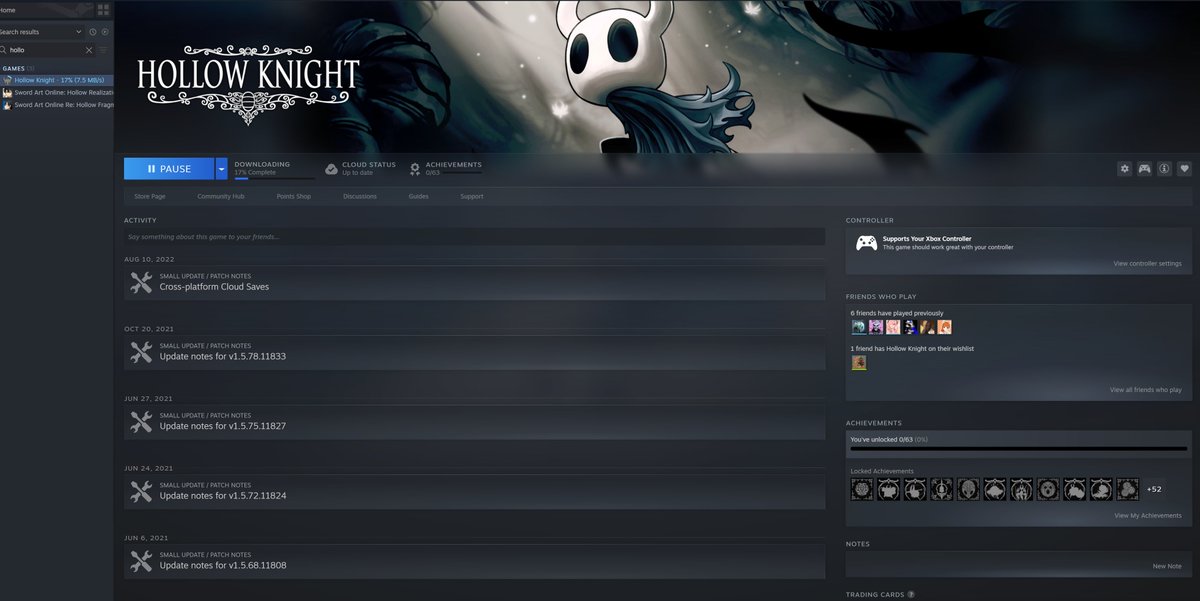Open the Store Page tab

tap(150, 197)
